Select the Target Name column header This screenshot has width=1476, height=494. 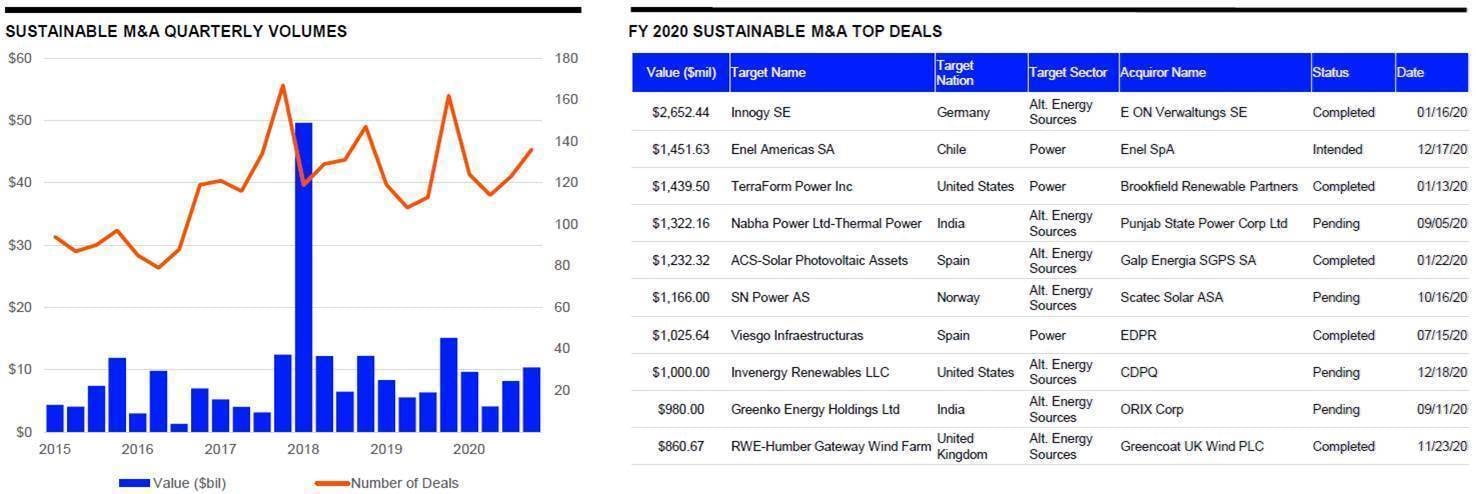(768, 73)
